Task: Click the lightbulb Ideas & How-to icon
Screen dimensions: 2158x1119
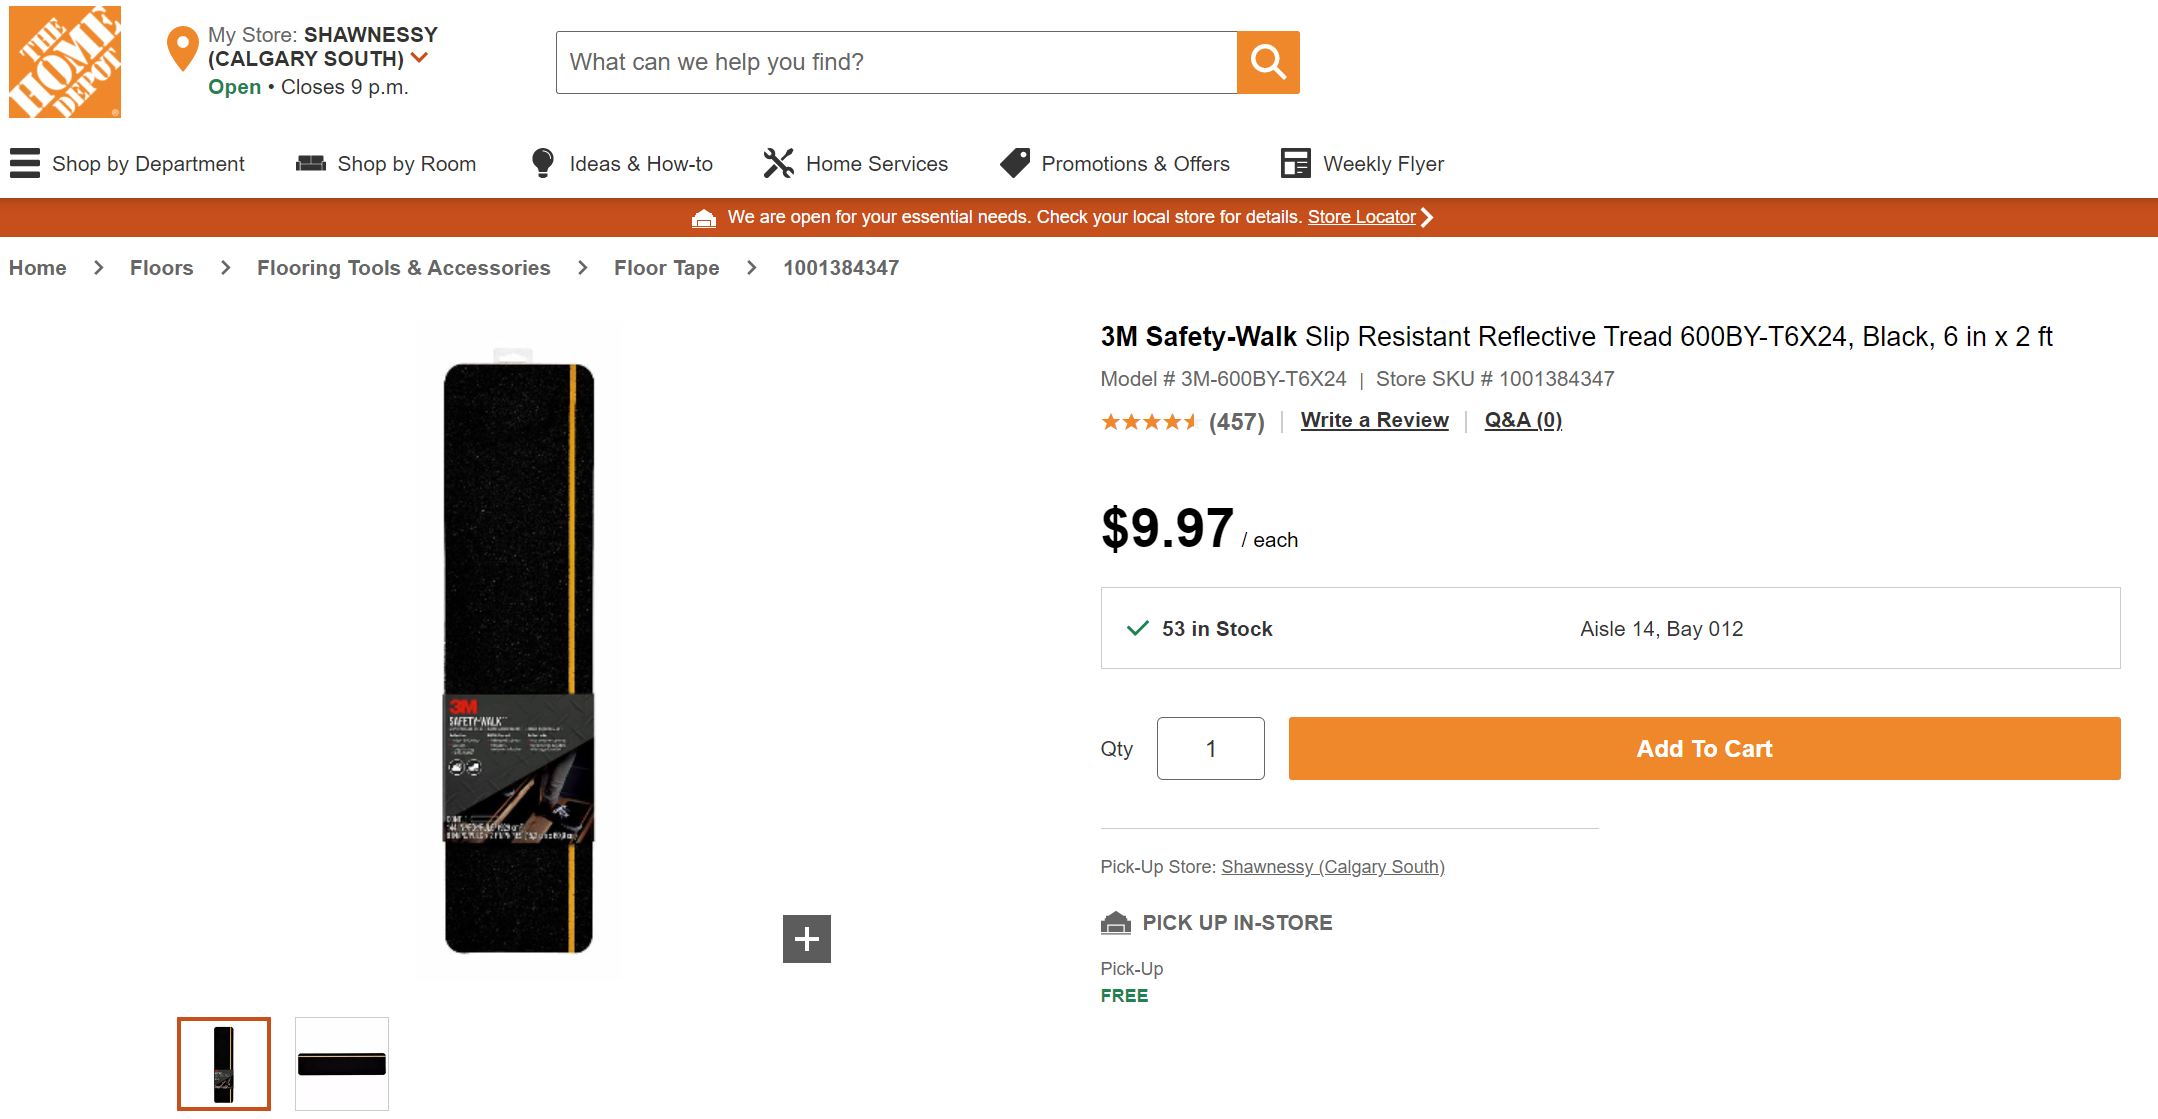Action: (542, 163)
